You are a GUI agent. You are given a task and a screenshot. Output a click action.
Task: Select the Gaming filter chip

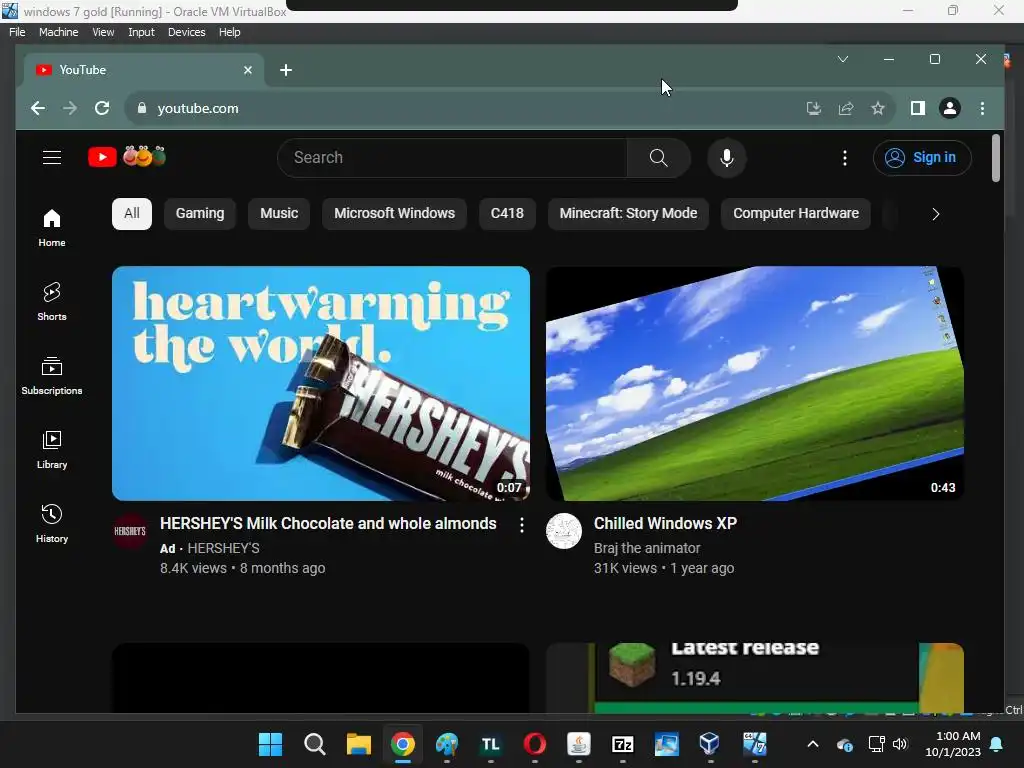(200, 214)
